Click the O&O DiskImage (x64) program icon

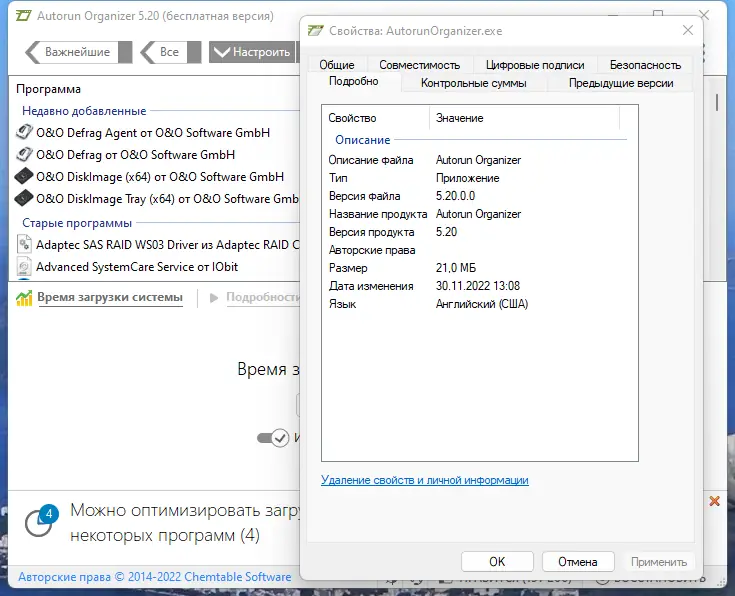(x=24, y=176)
